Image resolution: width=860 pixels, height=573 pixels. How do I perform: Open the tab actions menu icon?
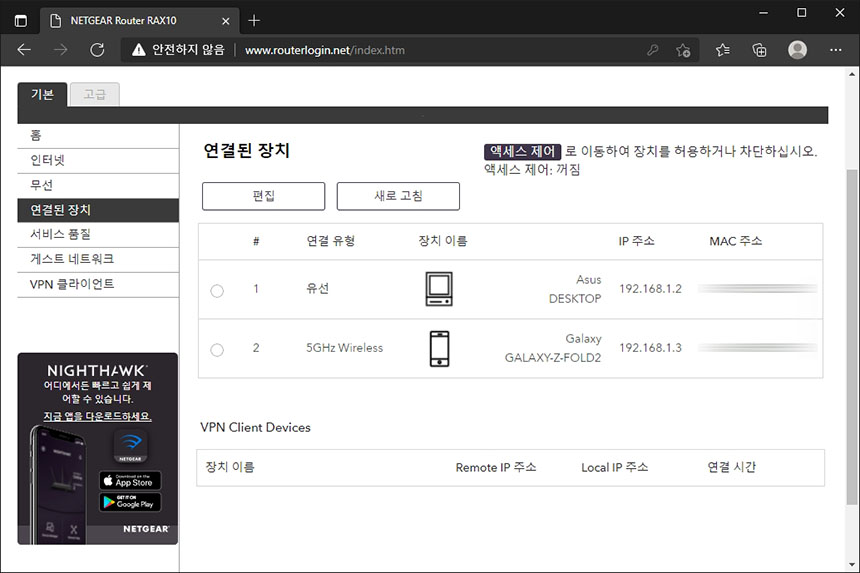pyautogui.click(x=20, y=21)
